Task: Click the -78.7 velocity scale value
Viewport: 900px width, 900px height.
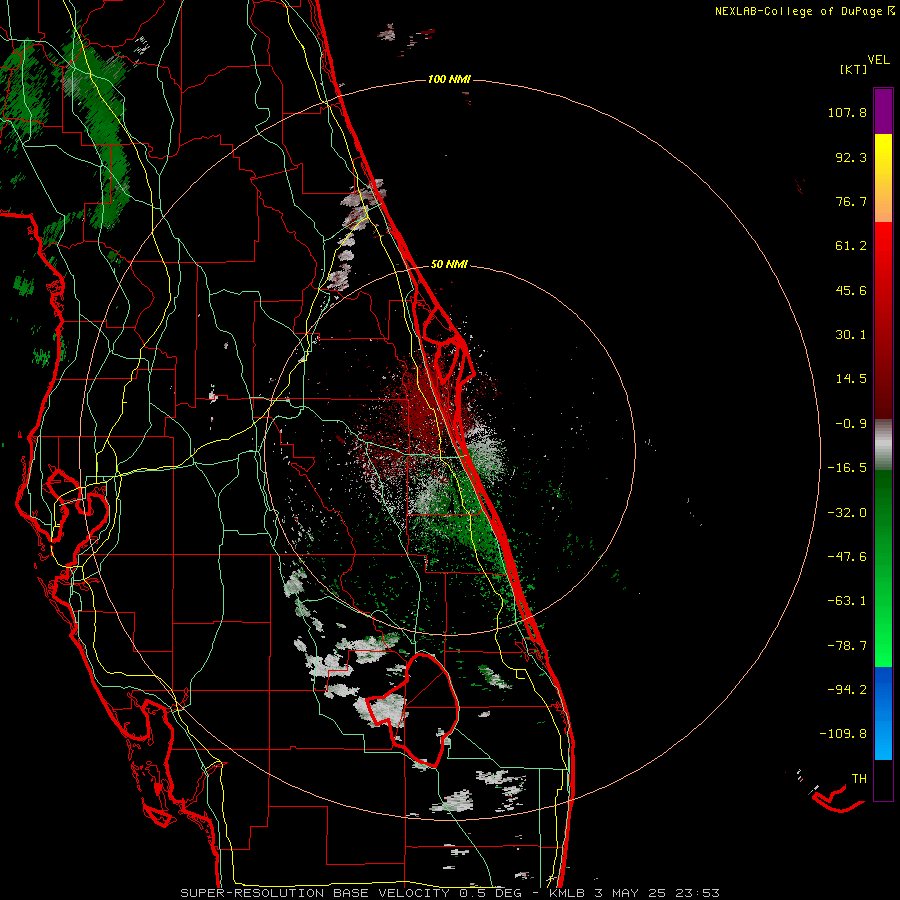Action: tap(847, 646)
